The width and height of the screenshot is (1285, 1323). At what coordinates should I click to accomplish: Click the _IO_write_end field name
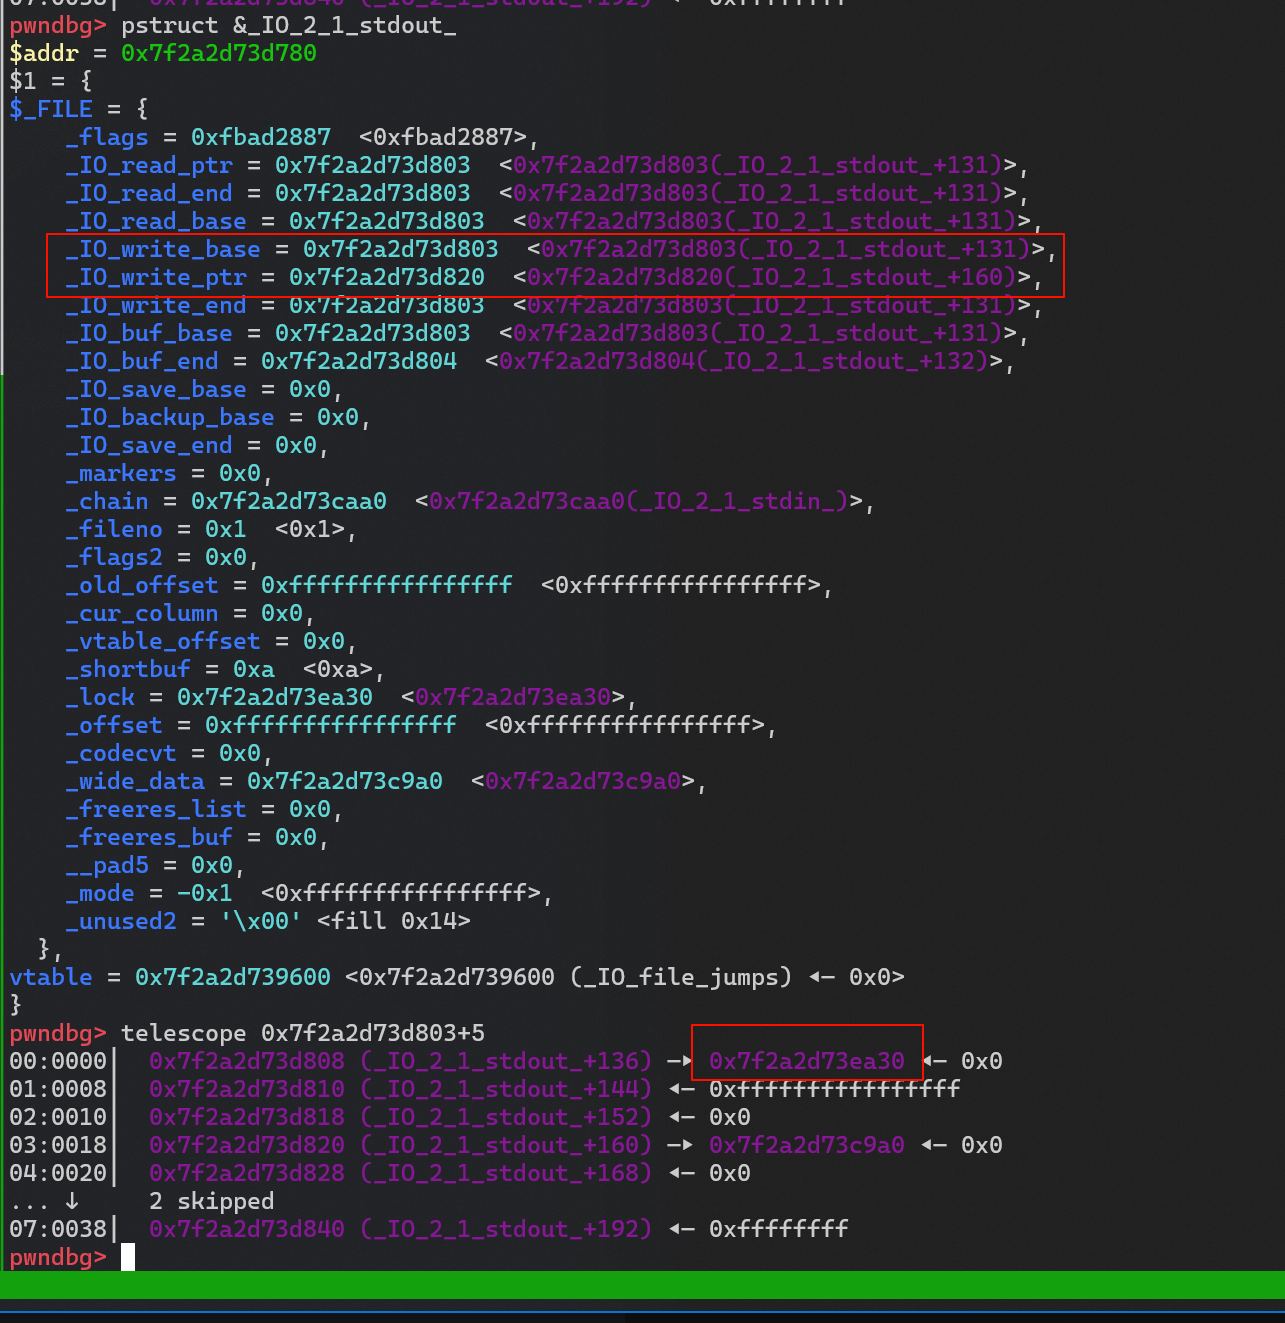pos(156,305)
